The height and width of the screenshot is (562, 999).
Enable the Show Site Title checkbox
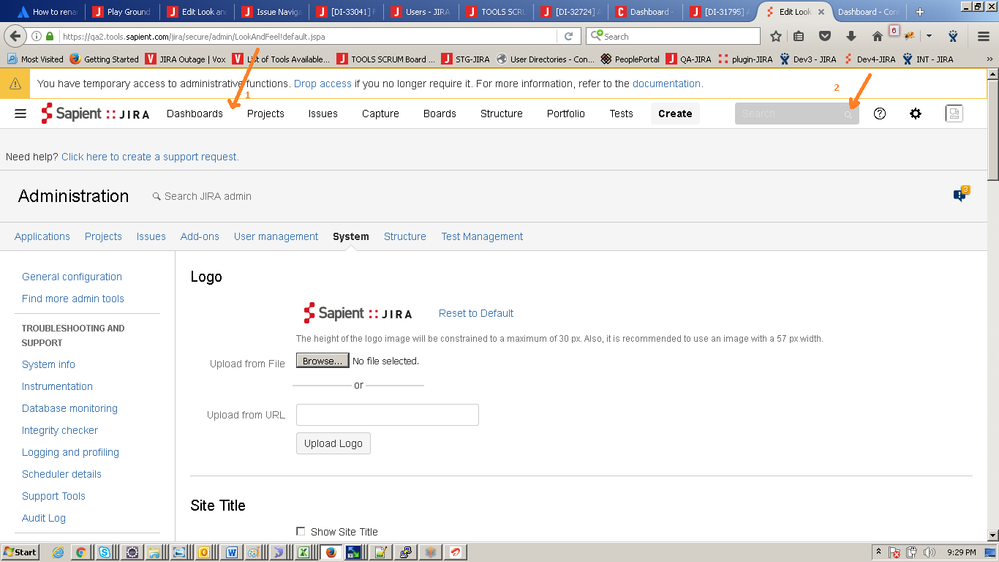[x=301, y=531]
